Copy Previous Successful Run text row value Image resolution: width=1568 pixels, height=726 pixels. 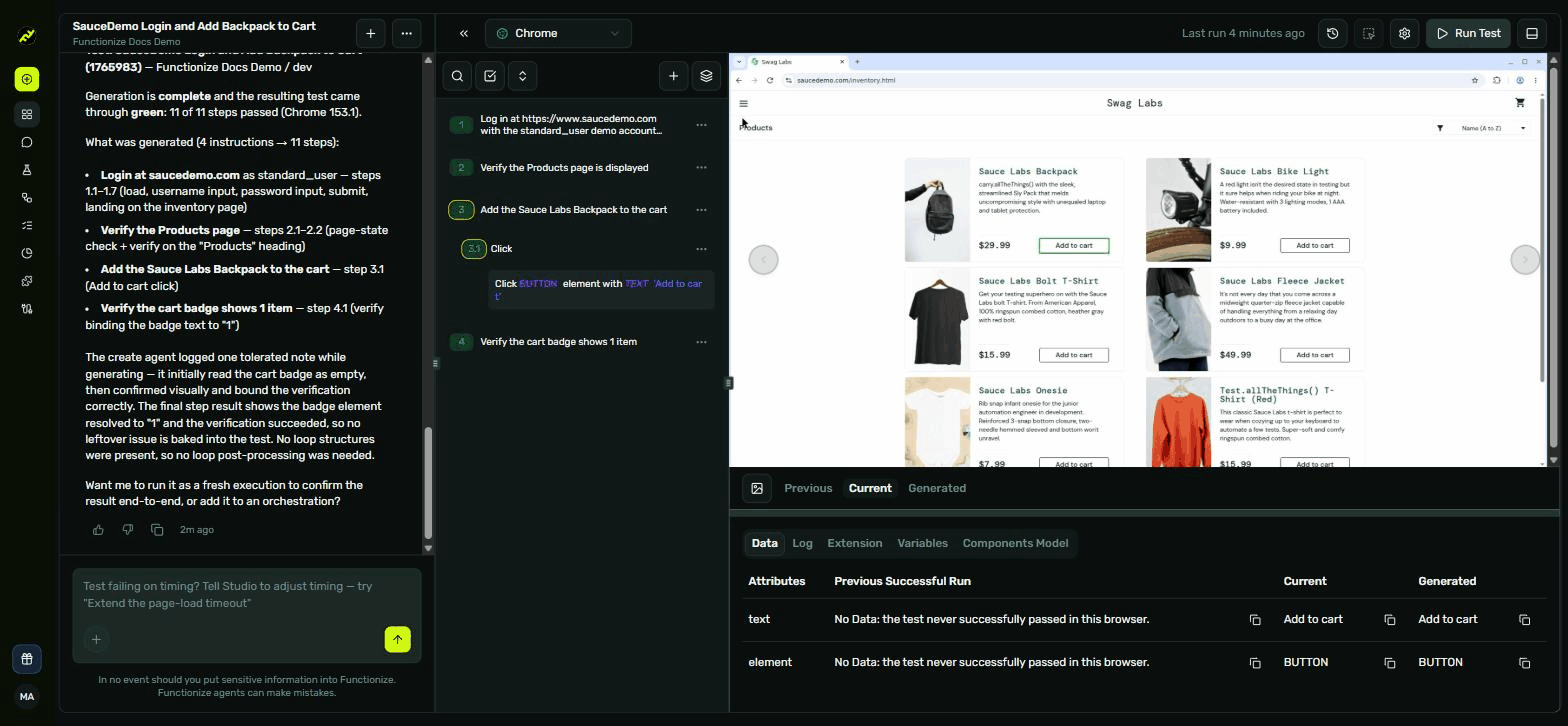click(x=1255, y=620)
